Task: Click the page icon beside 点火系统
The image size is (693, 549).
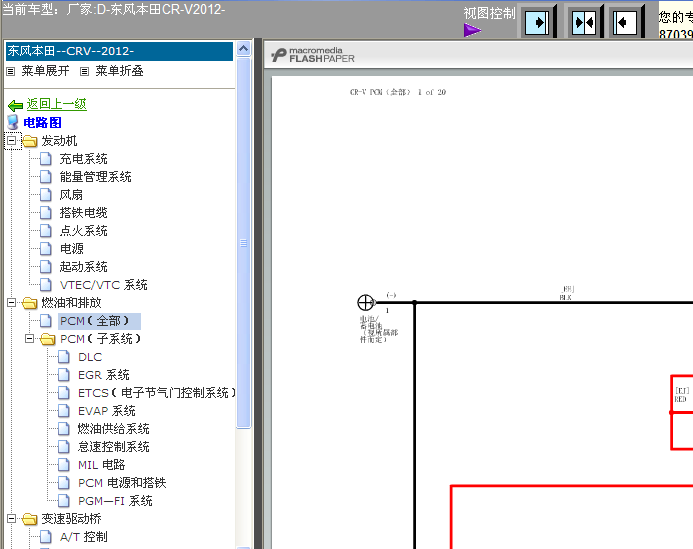Action: 46,231
